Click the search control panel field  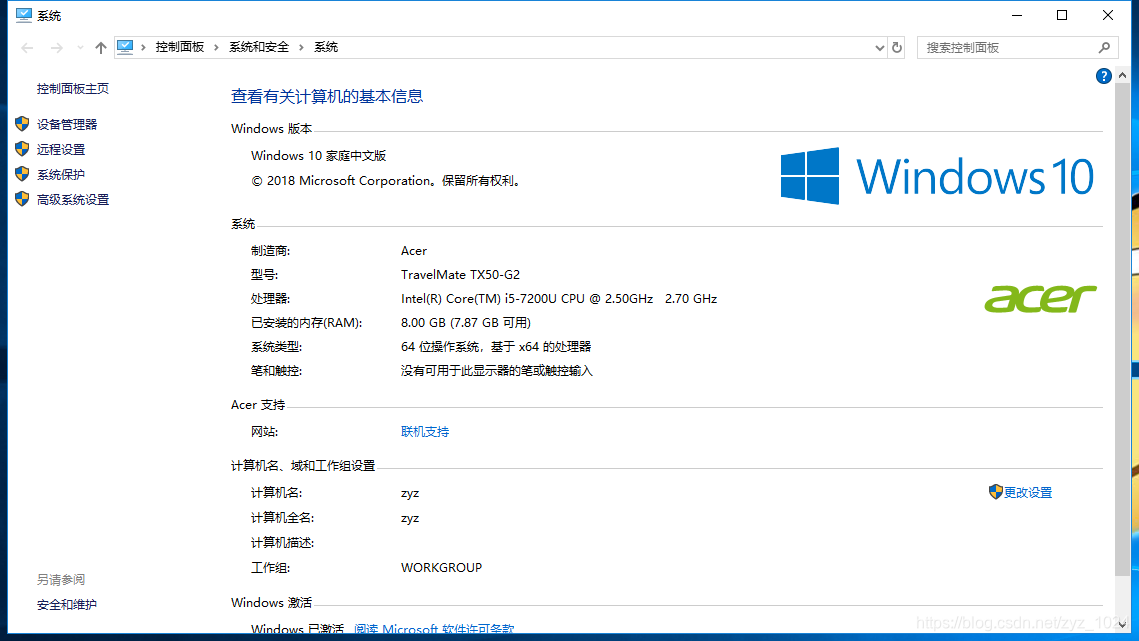(1017, 47)
